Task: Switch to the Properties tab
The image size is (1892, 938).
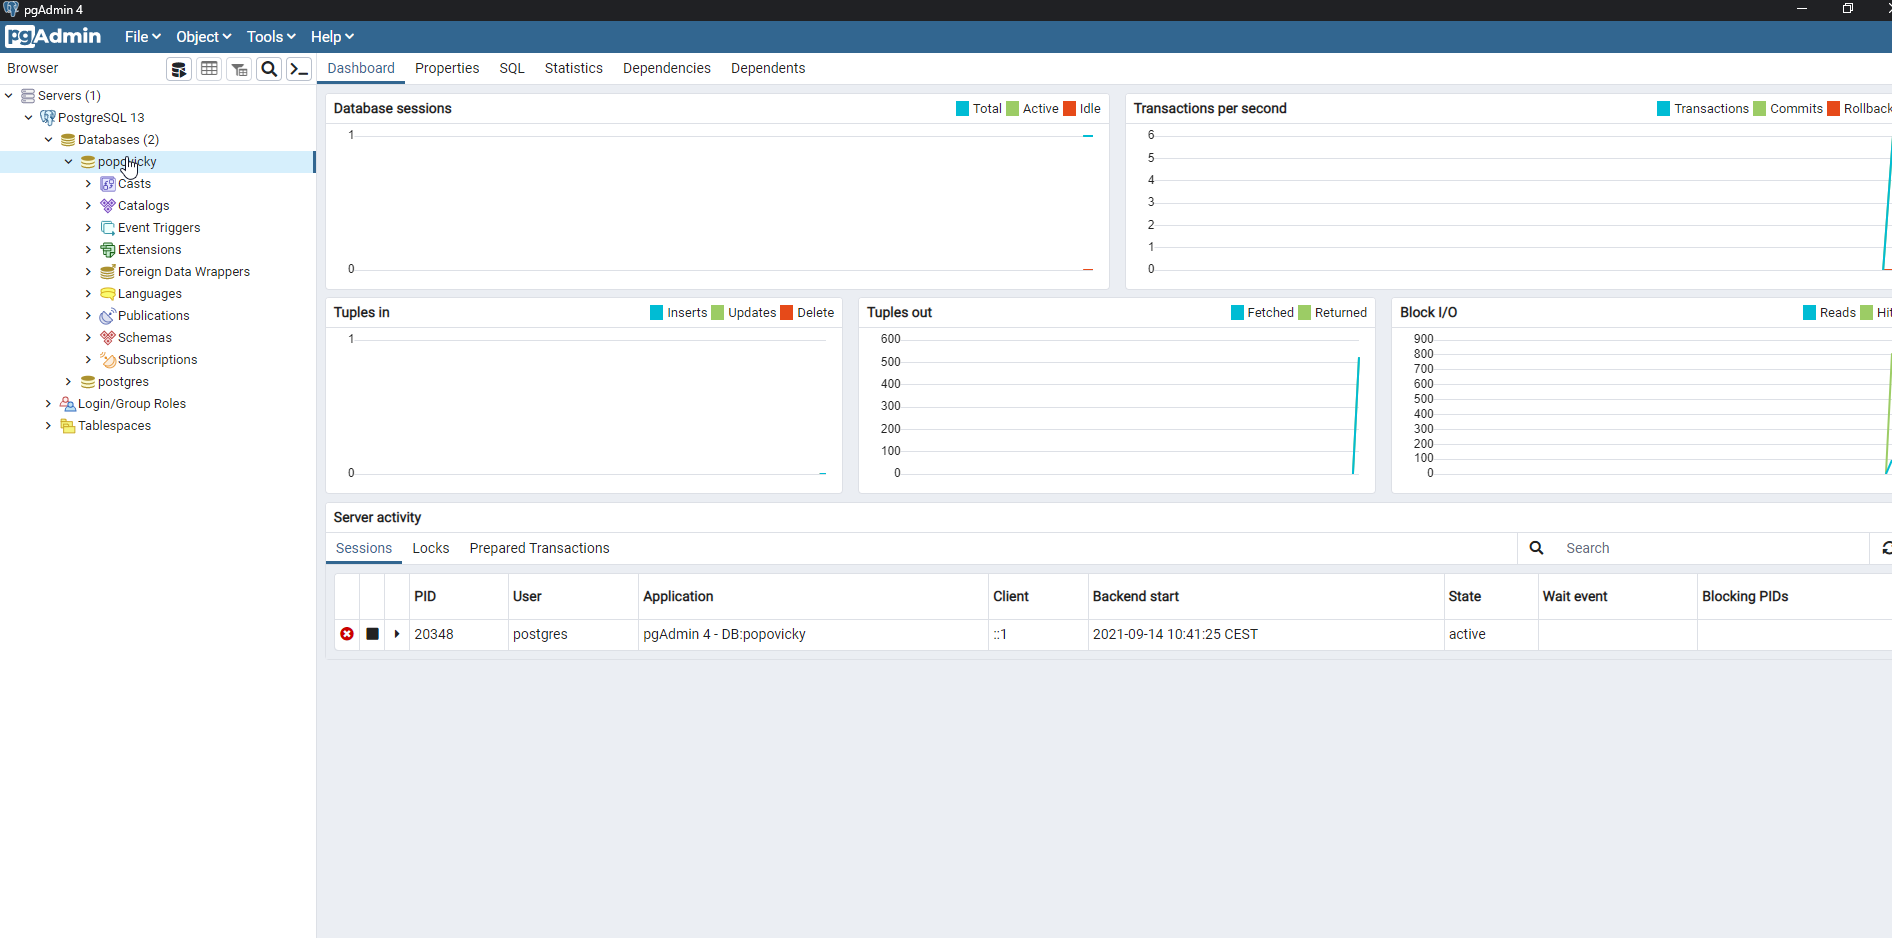Action: [x=447, y=68]
